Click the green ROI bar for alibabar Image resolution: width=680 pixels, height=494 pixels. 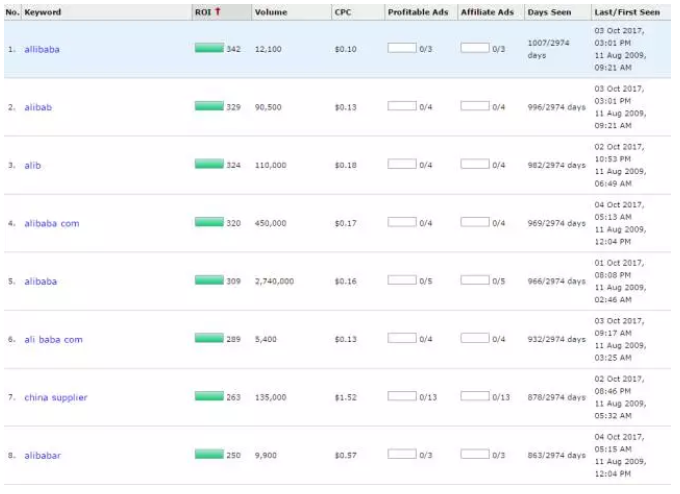209,454
